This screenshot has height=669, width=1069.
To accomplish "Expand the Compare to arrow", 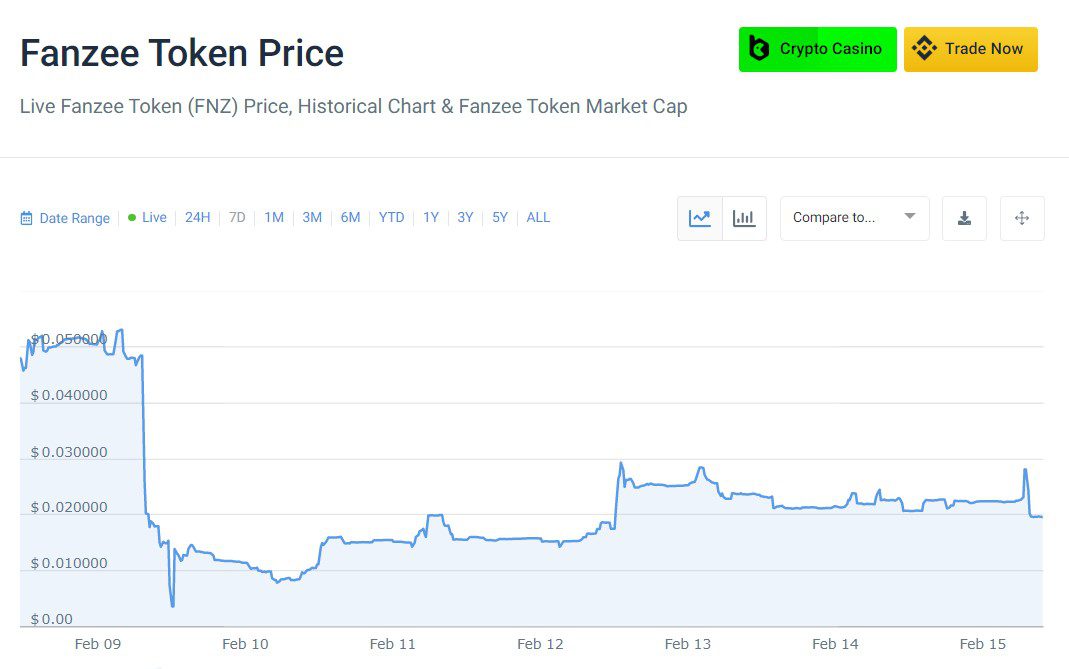I will 910,217.
